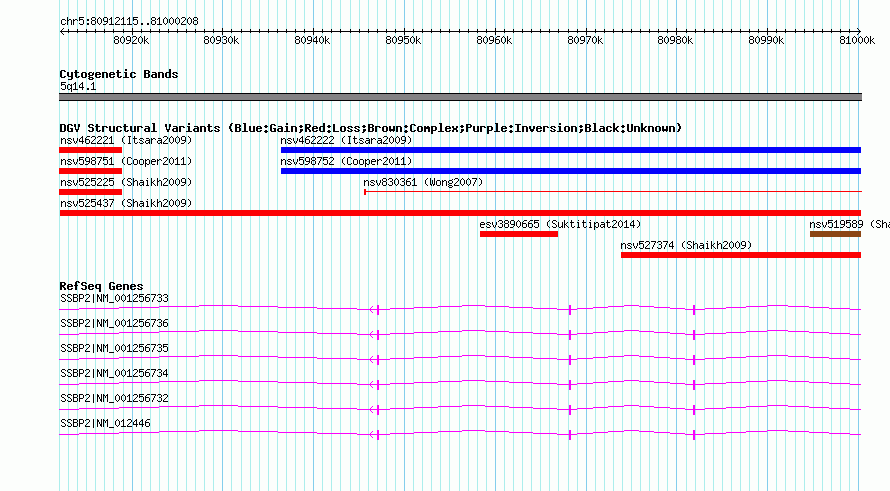The image size is (890, 491).
Task: Open SSBP2|NM_001256733 transcript label
Action: pos(114,298)
